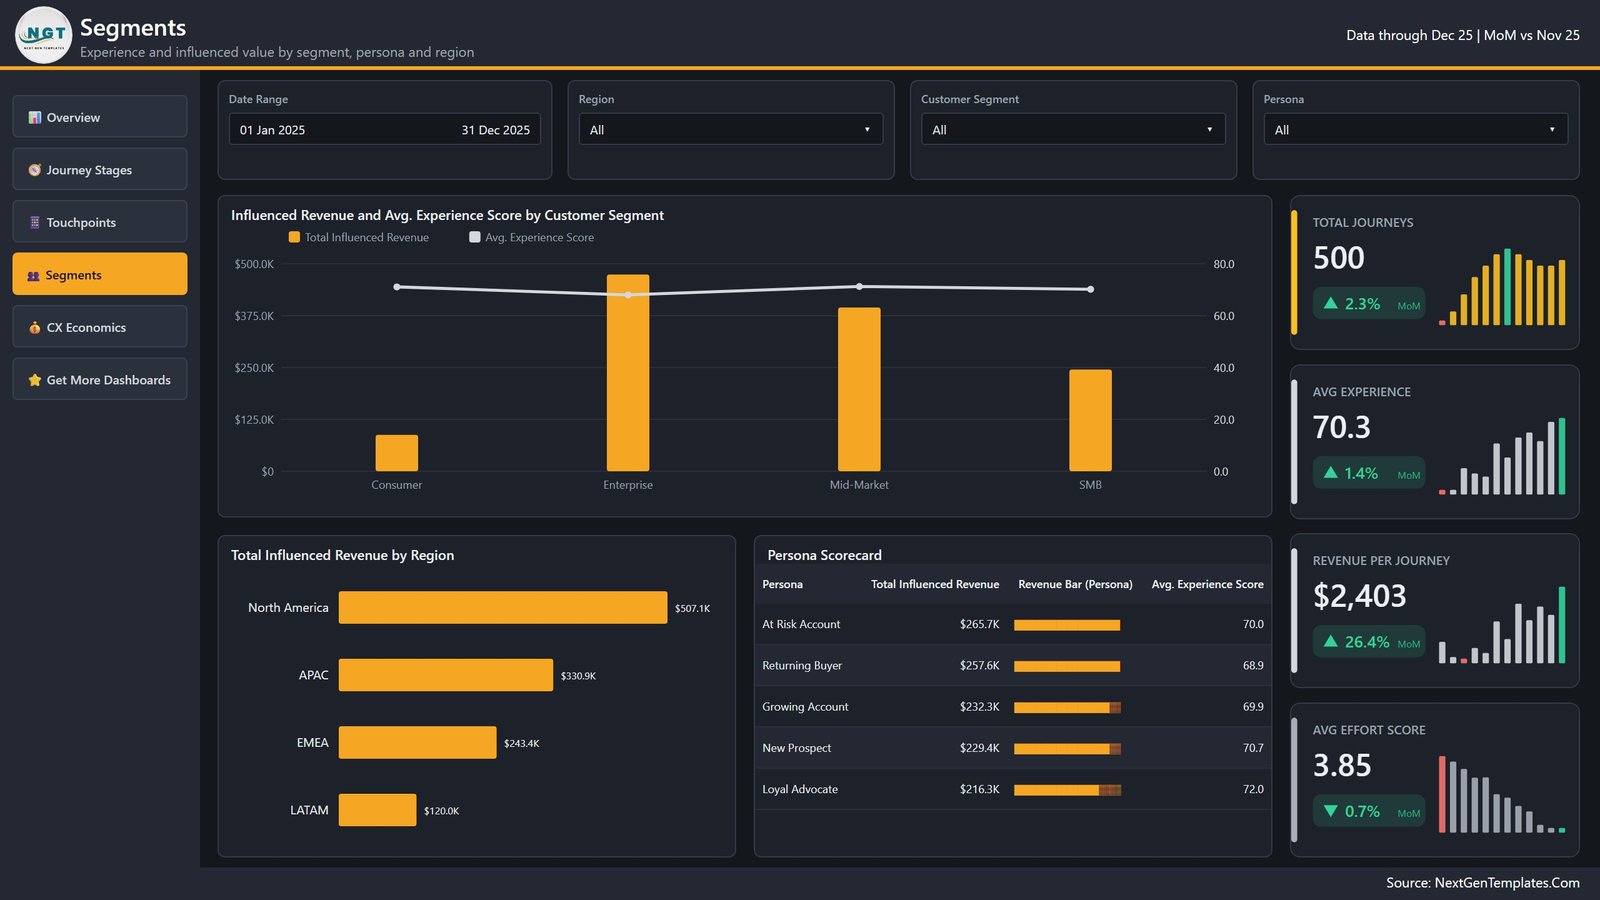
Task: Click the up triangle in Avg Experience card
Action: [1331, 473]
